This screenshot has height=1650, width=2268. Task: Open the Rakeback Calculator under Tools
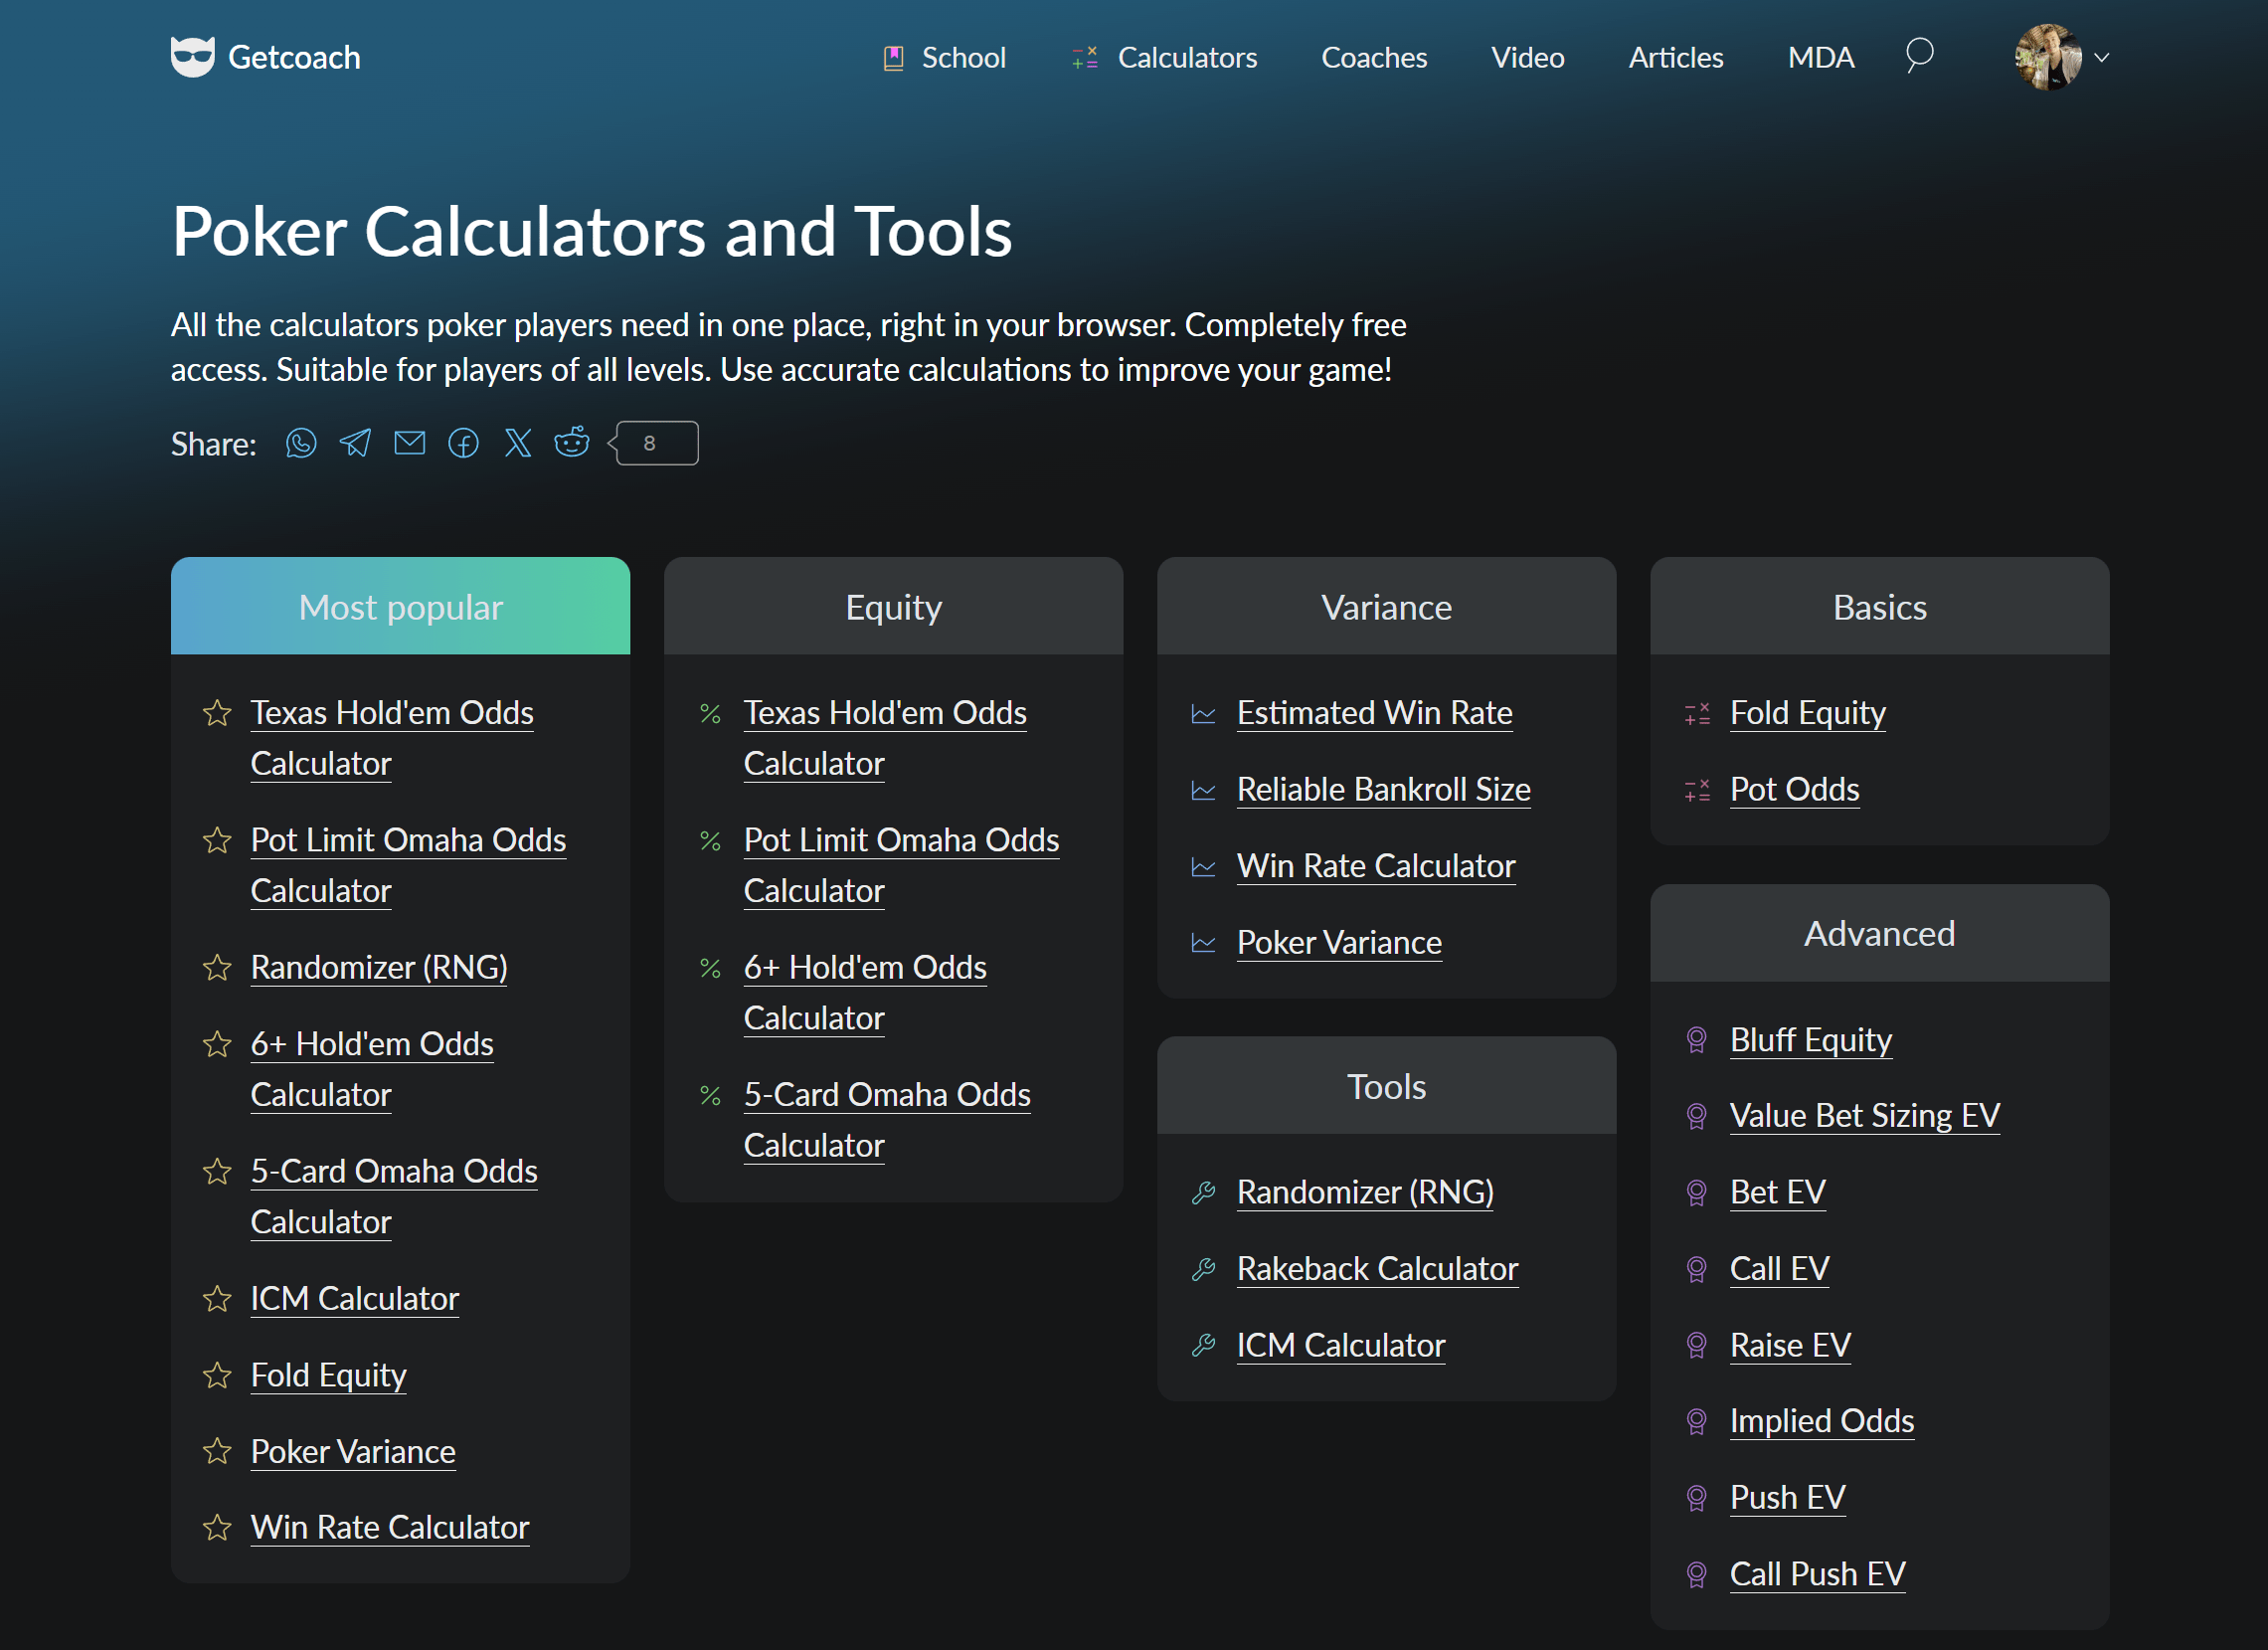click(1377, 1269)
